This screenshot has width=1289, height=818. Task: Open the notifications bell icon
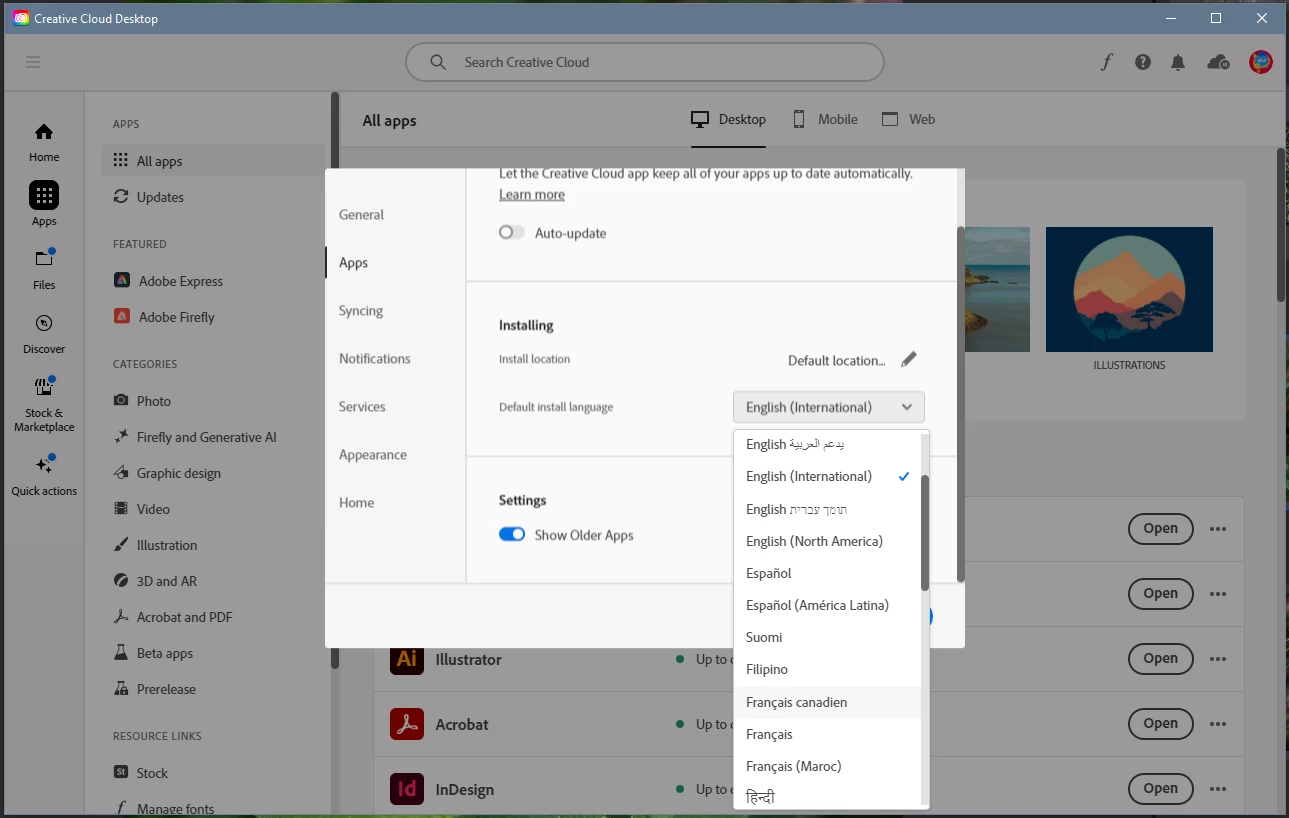tap(1179, 62)
